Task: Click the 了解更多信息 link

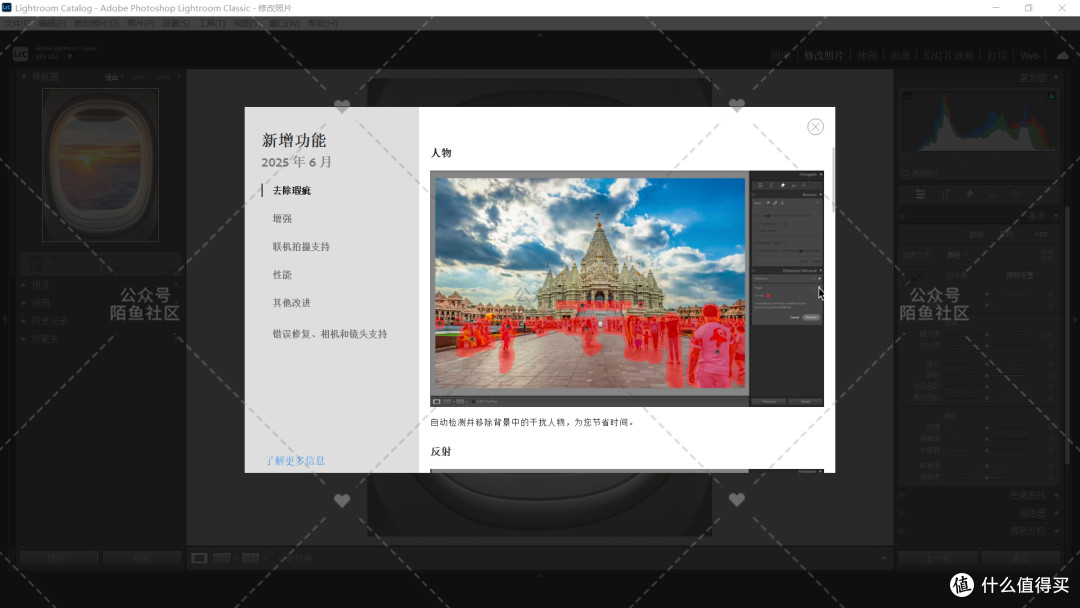Action: click(x=295, y=461)
